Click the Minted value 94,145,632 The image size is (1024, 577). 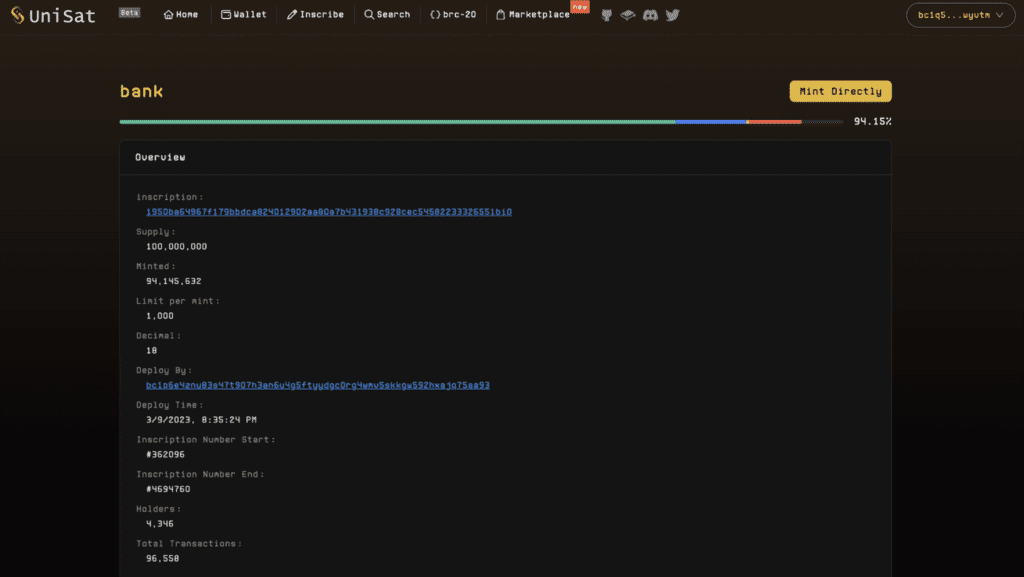[174, 281]
